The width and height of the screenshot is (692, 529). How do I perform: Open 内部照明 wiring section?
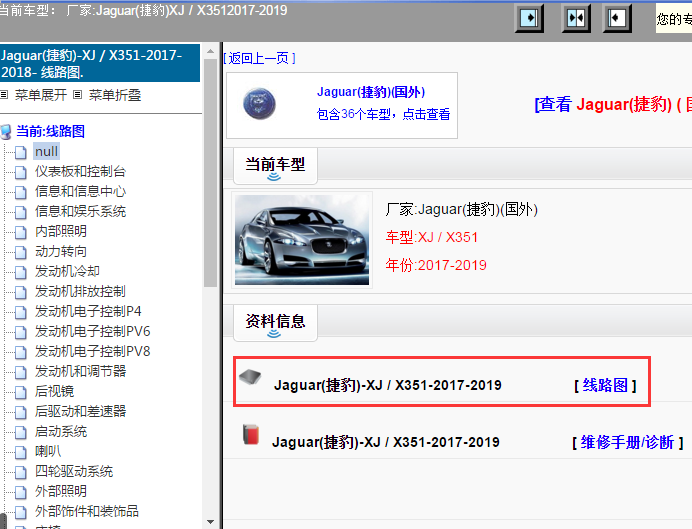click(x=61, y=231)
